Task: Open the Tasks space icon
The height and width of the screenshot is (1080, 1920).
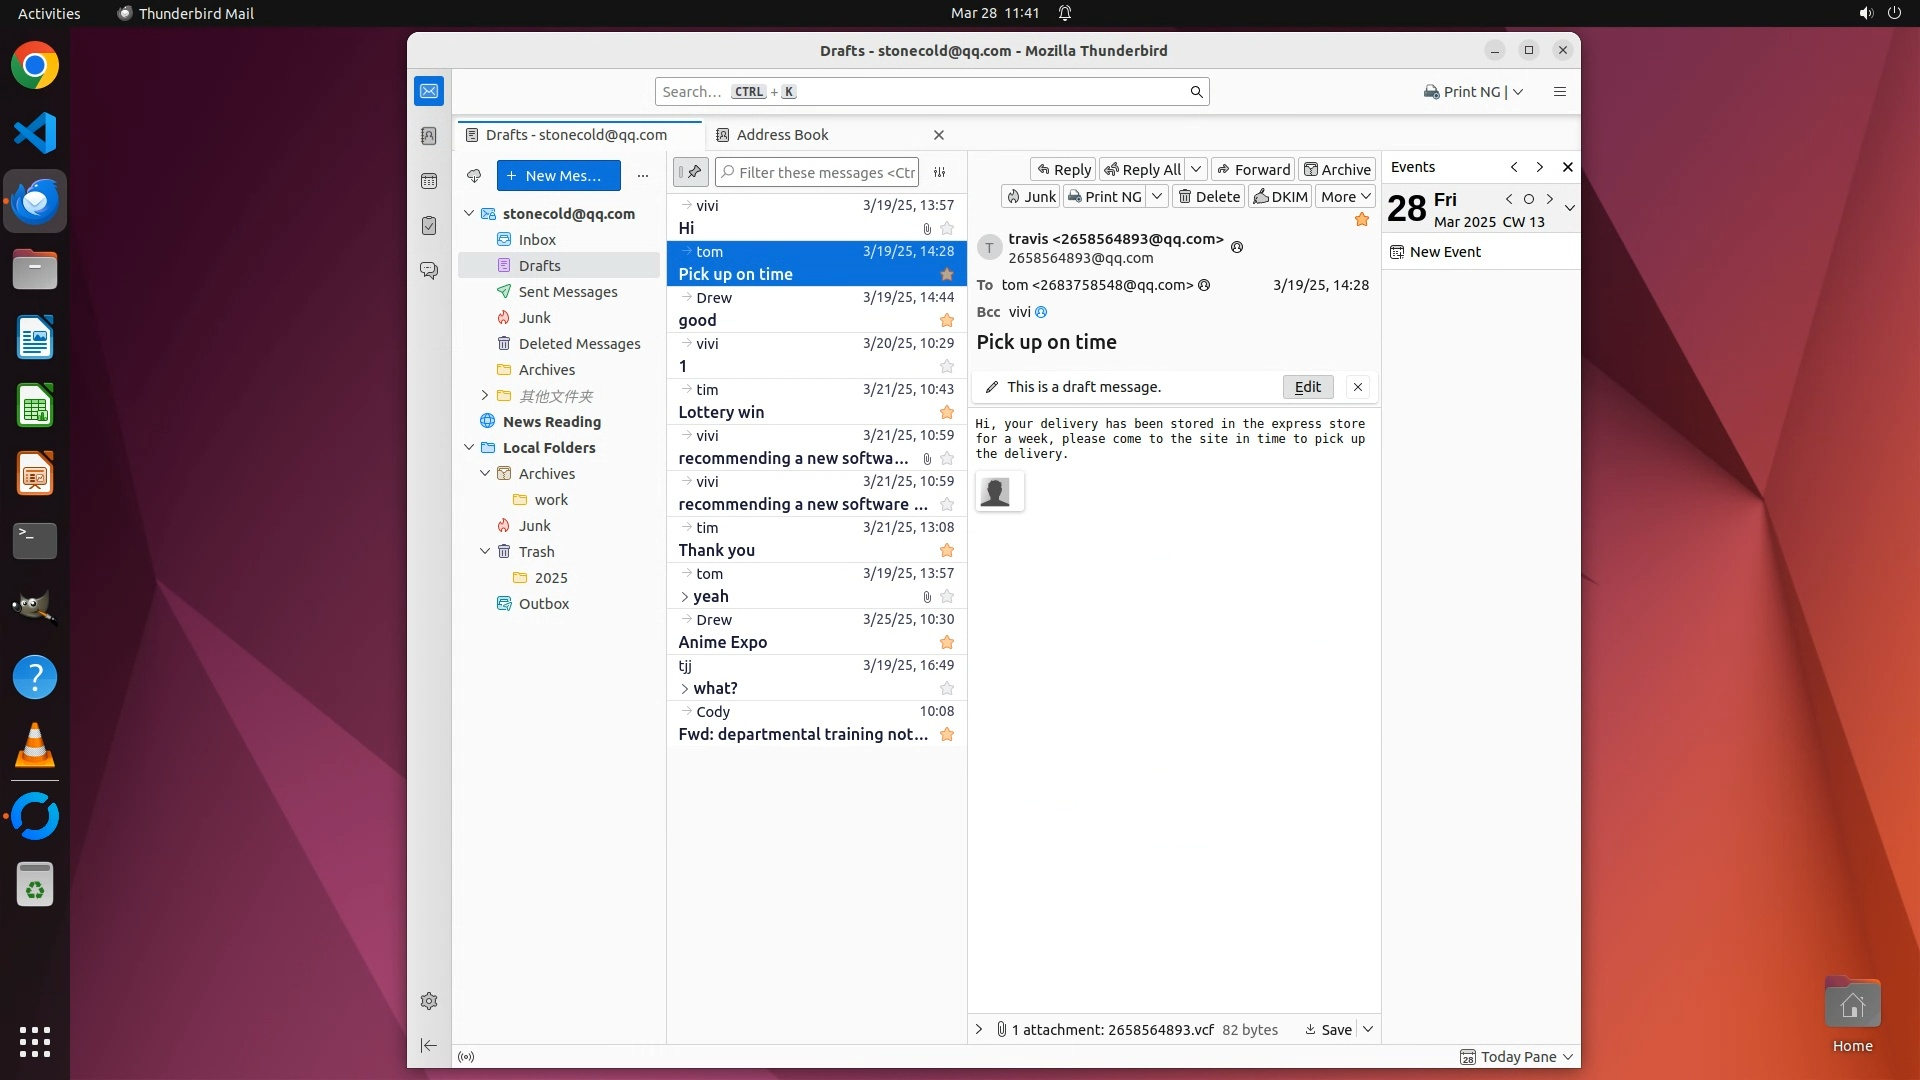Action: click(x=429, y=226)
